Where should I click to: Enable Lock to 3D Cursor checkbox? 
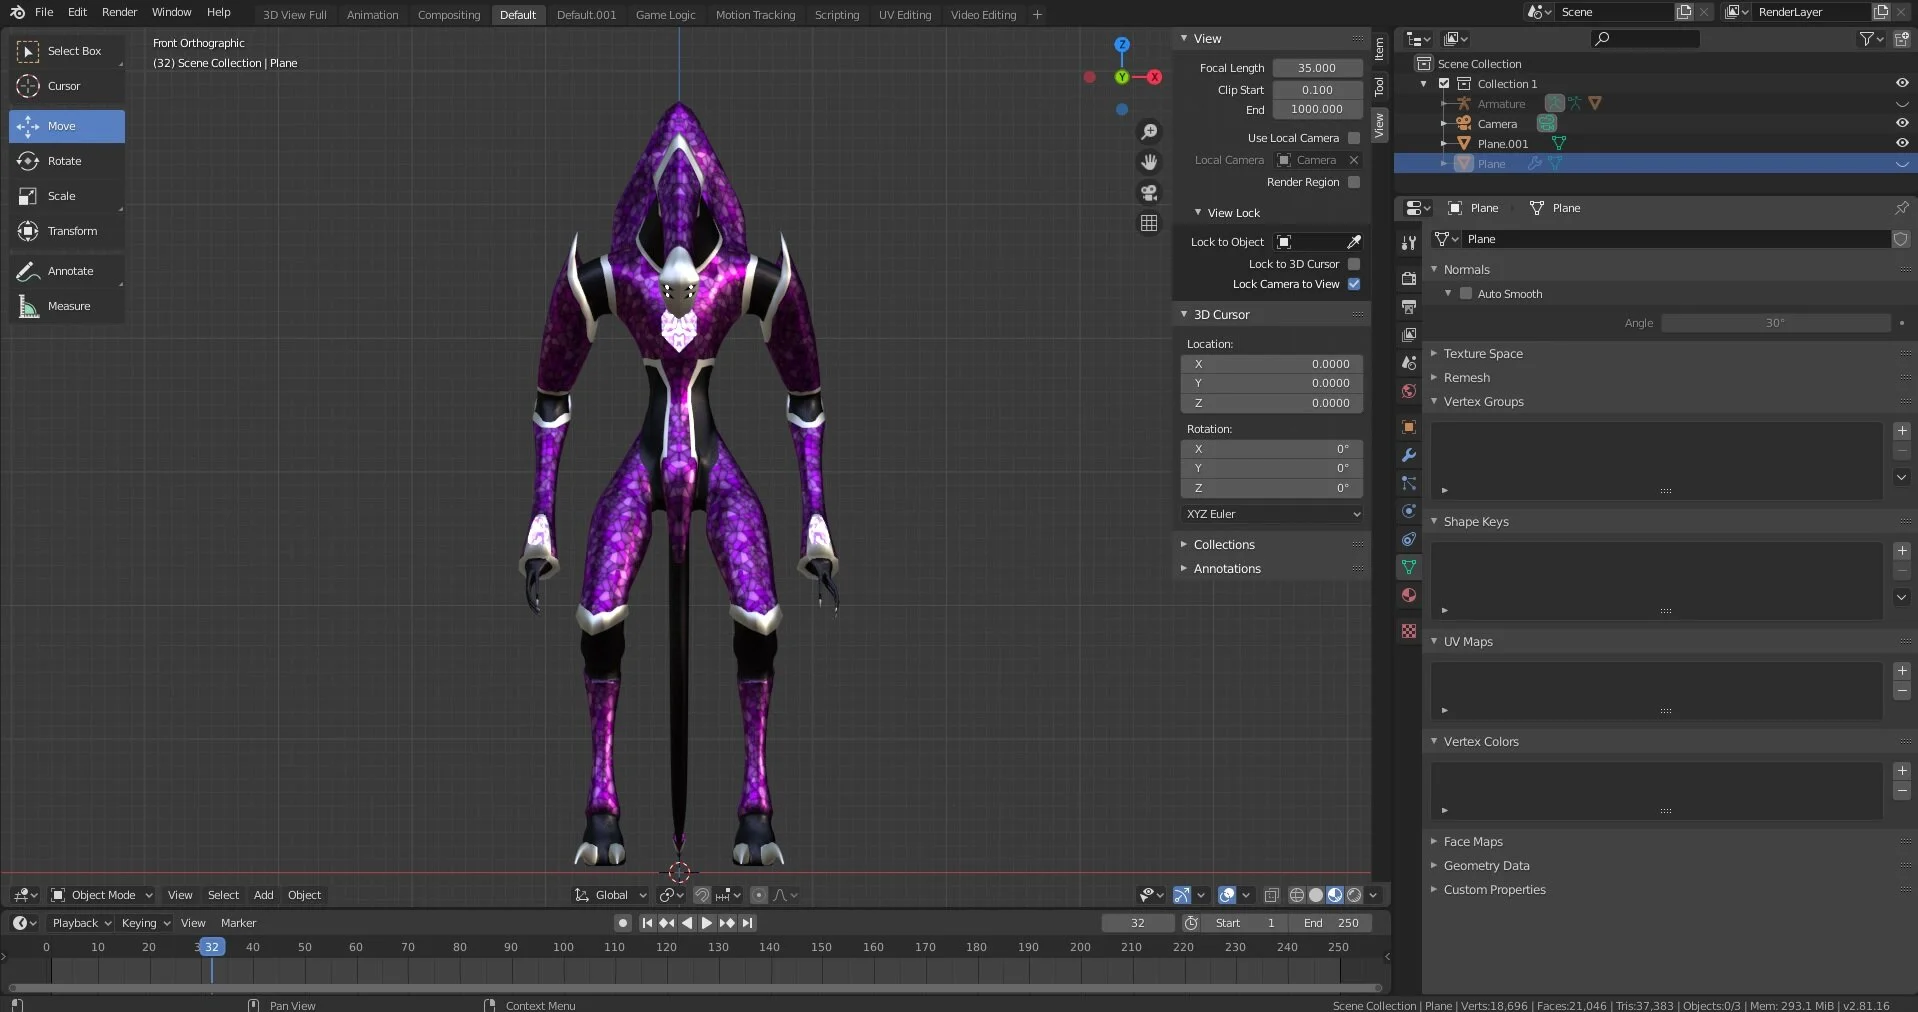(x=1354, y=264)
